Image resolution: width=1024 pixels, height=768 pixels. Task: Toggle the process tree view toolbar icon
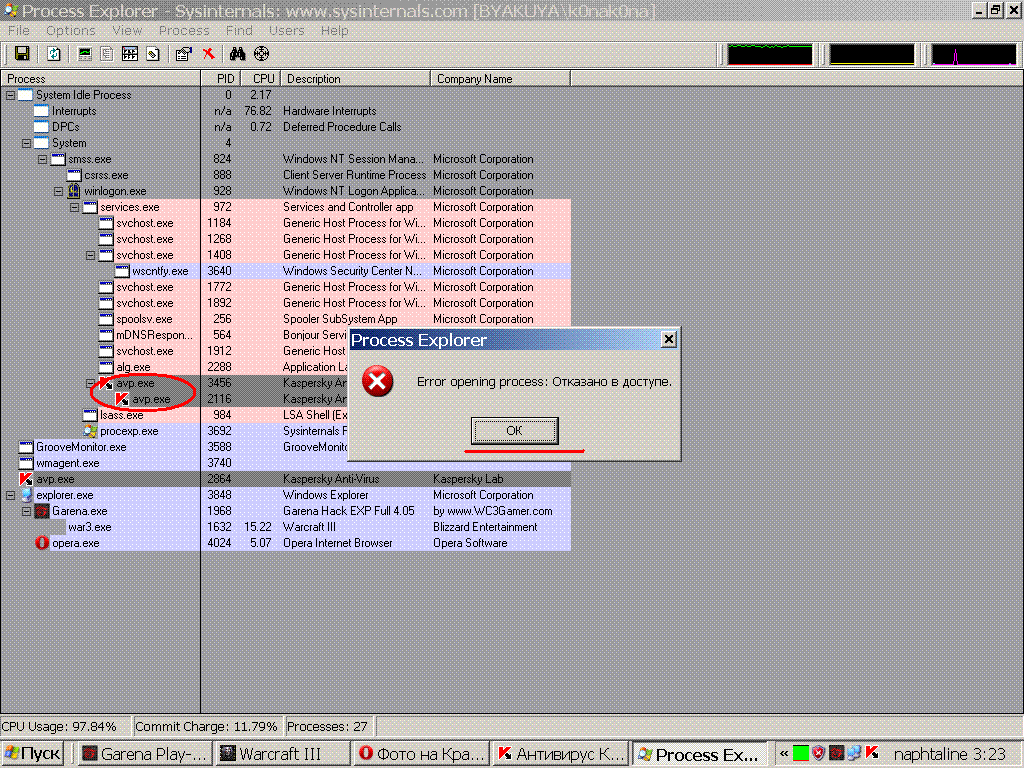coord(107,54)
